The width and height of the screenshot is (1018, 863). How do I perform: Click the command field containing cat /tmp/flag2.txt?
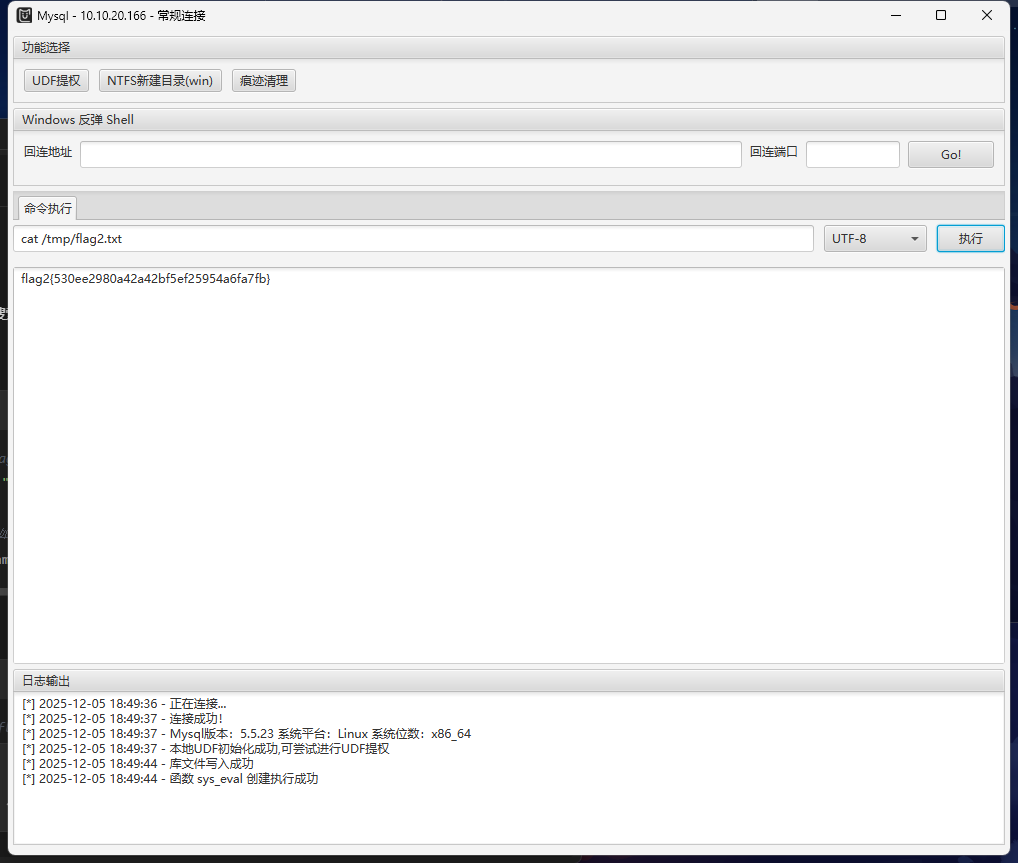point(413,239)
